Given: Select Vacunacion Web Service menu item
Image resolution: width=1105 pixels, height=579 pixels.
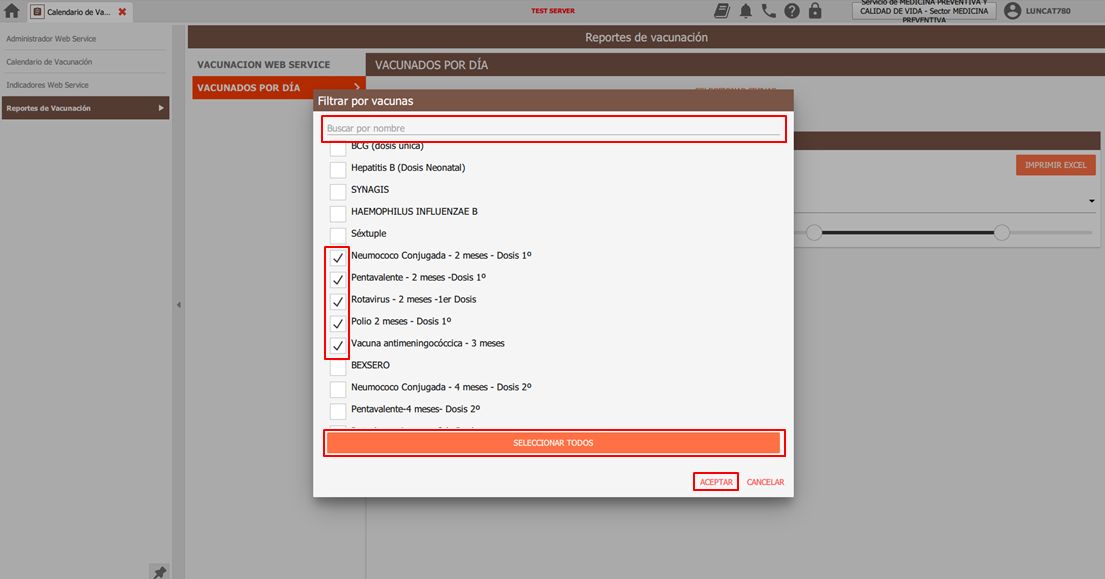Looking at the screenshot, I should tap(263, 65).
